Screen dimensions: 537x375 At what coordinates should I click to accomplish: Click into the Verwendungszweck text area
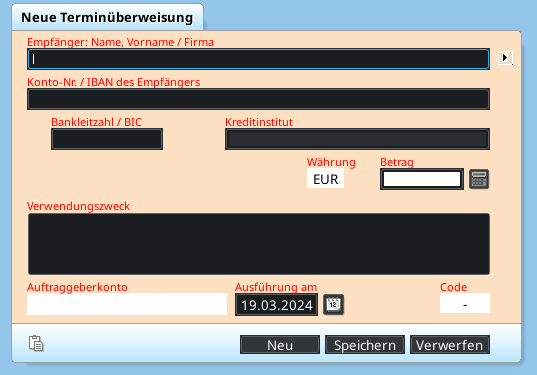coord(259,244)
